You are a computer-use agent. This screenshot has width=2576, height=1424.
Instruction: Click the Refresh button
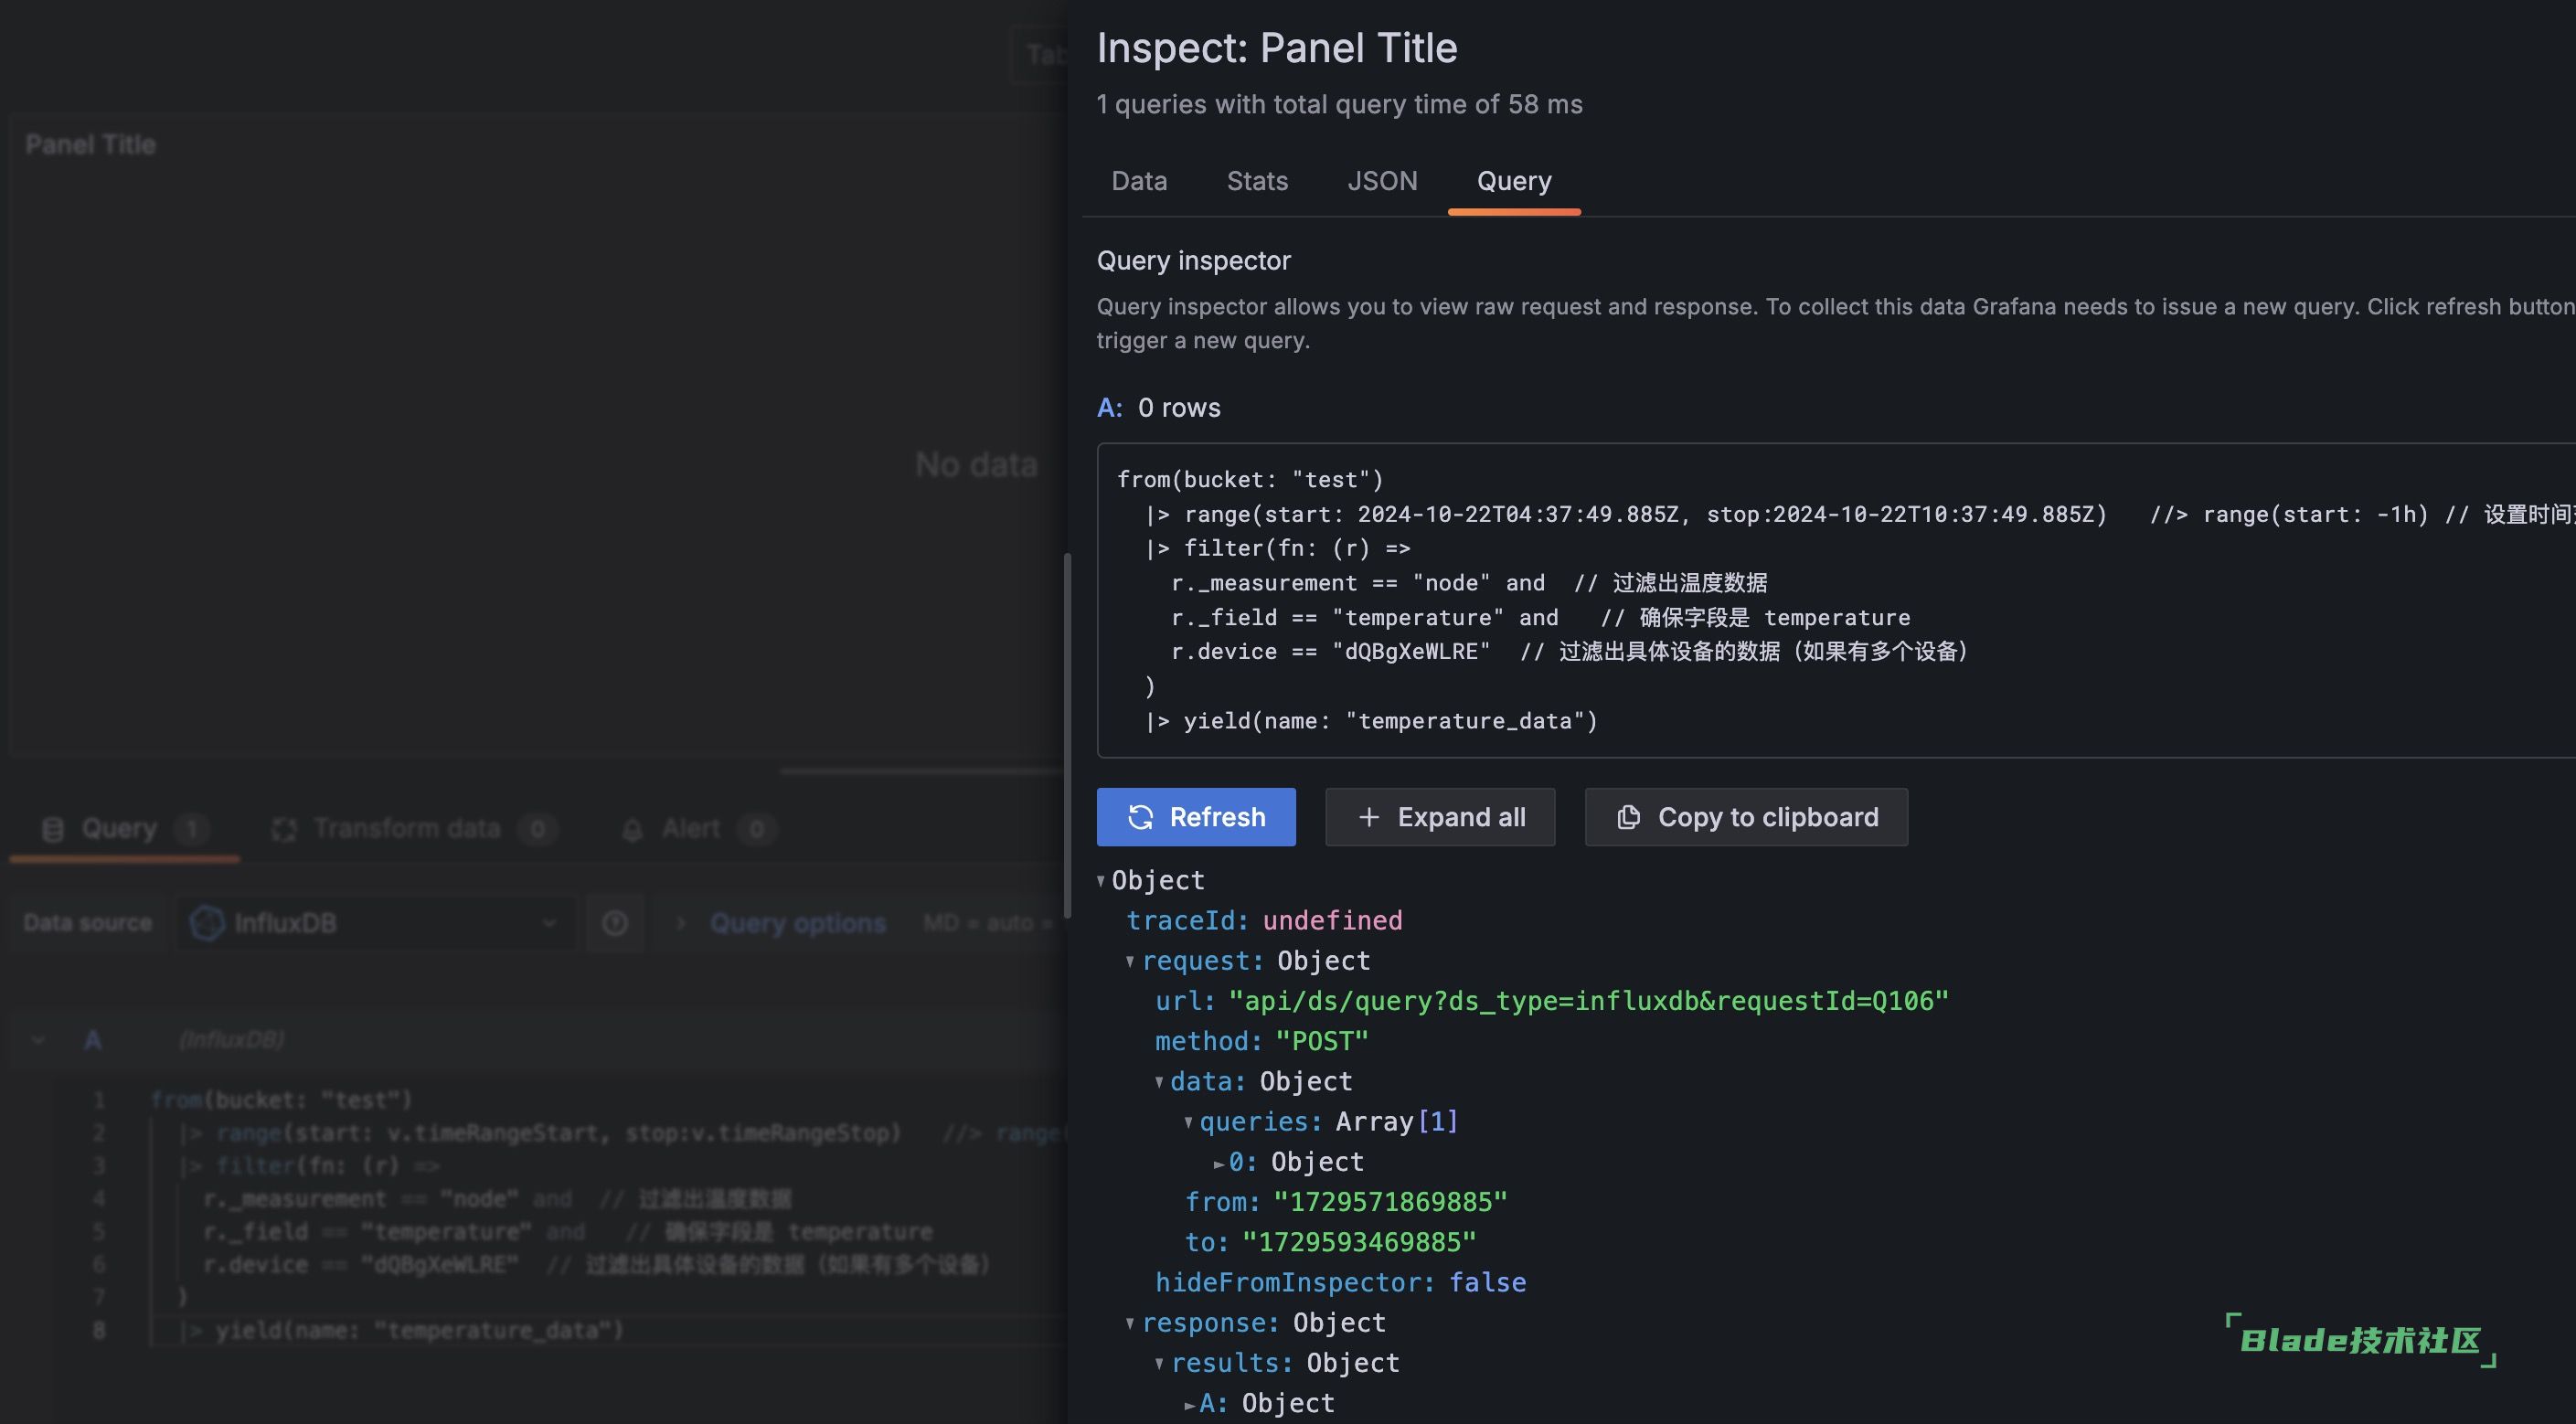point(1196,815)
